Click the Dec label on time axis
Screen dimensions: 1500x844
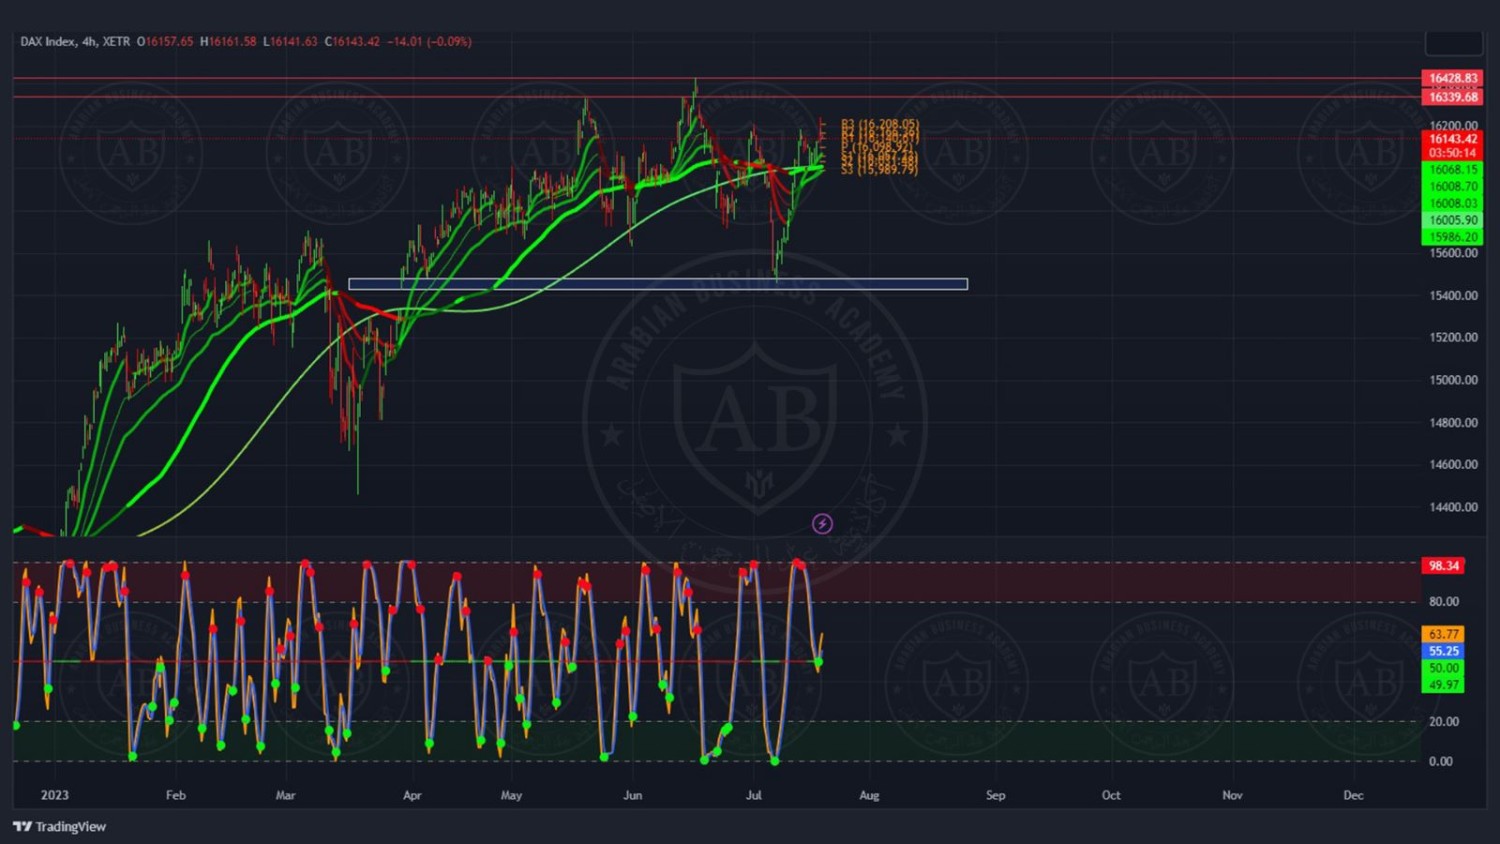click(x=1353, y=796)
